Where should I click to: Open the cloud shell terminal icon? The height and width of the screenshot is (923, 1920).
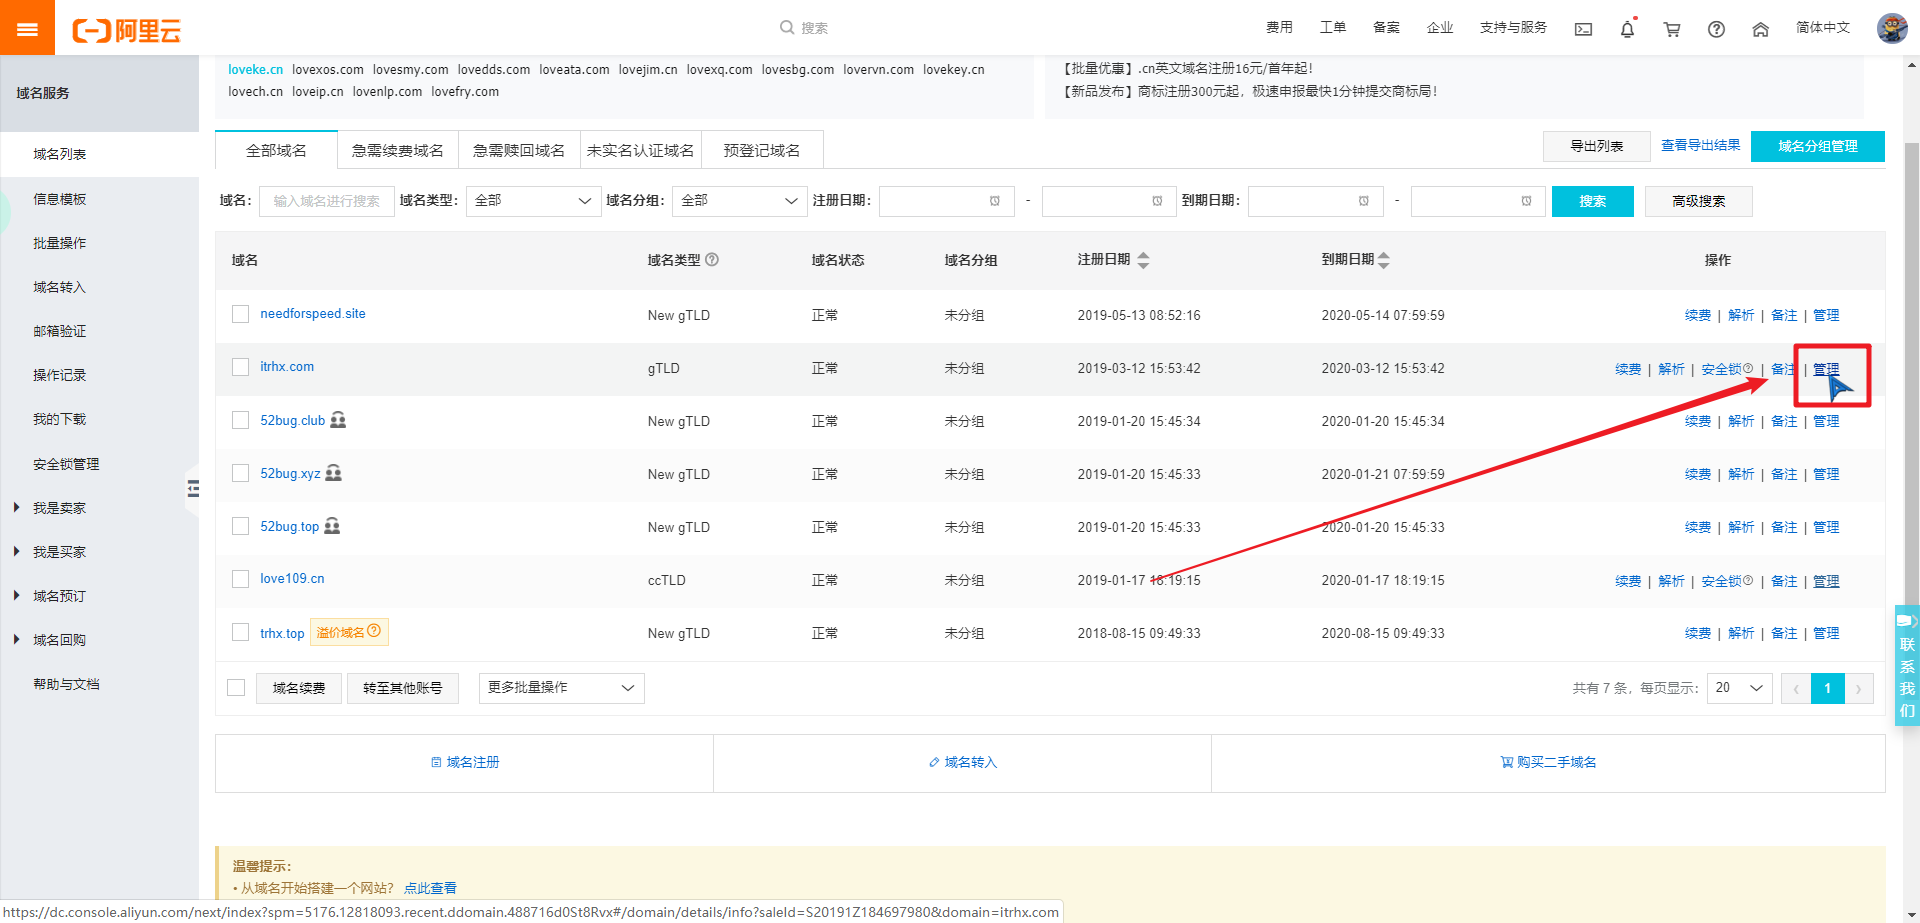tap(1583, 29)
